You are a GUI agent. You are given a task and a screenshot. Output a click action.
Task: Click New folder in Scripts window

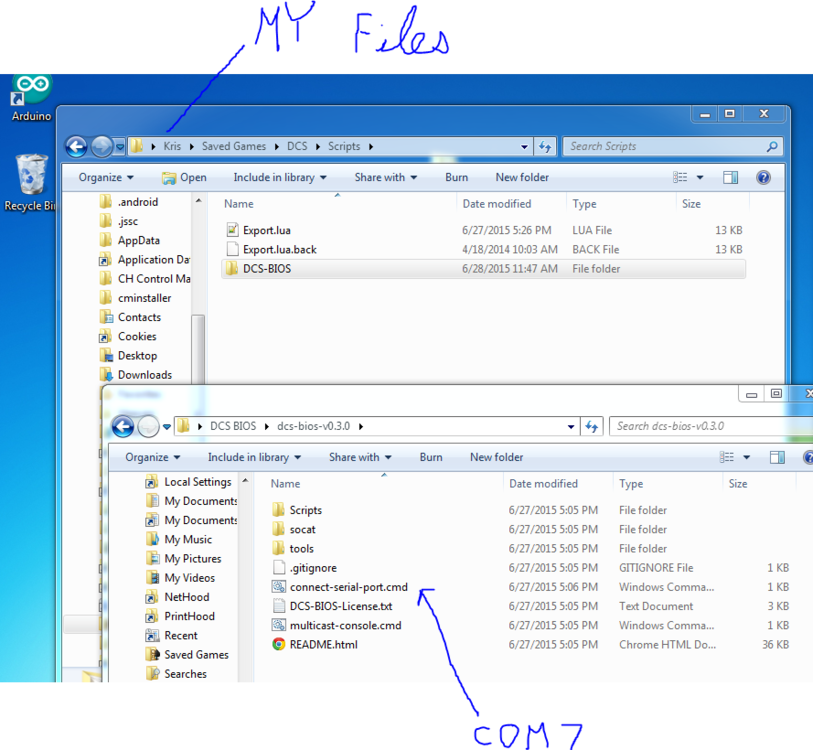pos(522,177)
